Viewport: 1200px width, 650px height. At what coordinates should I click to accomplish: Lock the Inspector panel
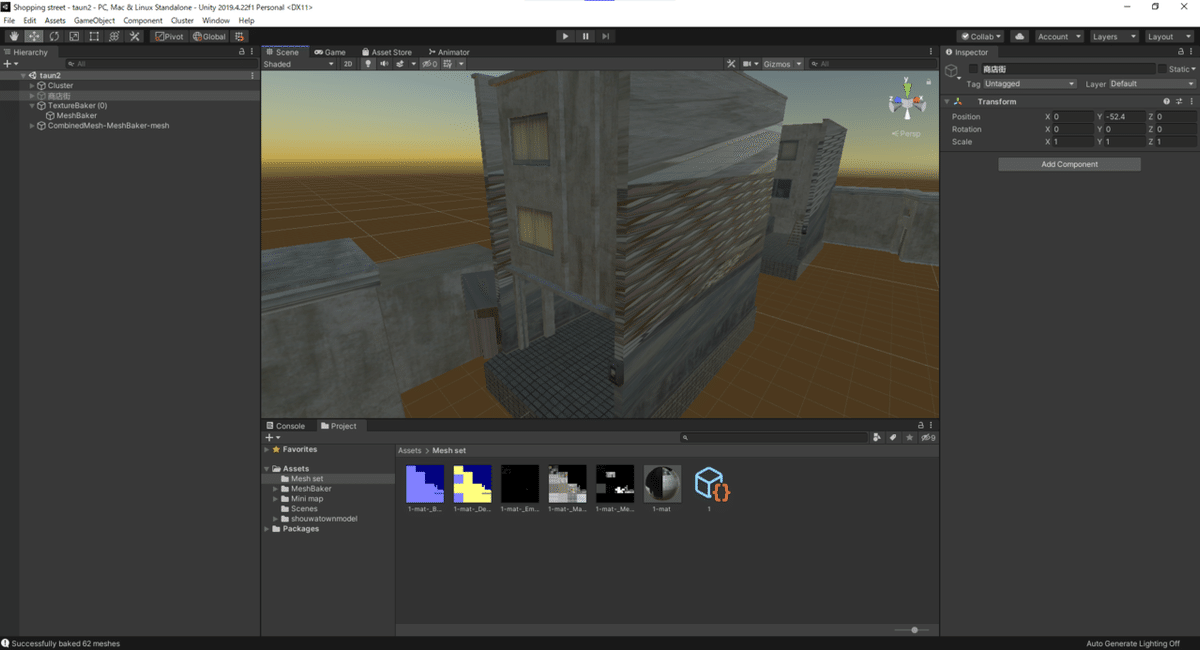click(1182, 52)
